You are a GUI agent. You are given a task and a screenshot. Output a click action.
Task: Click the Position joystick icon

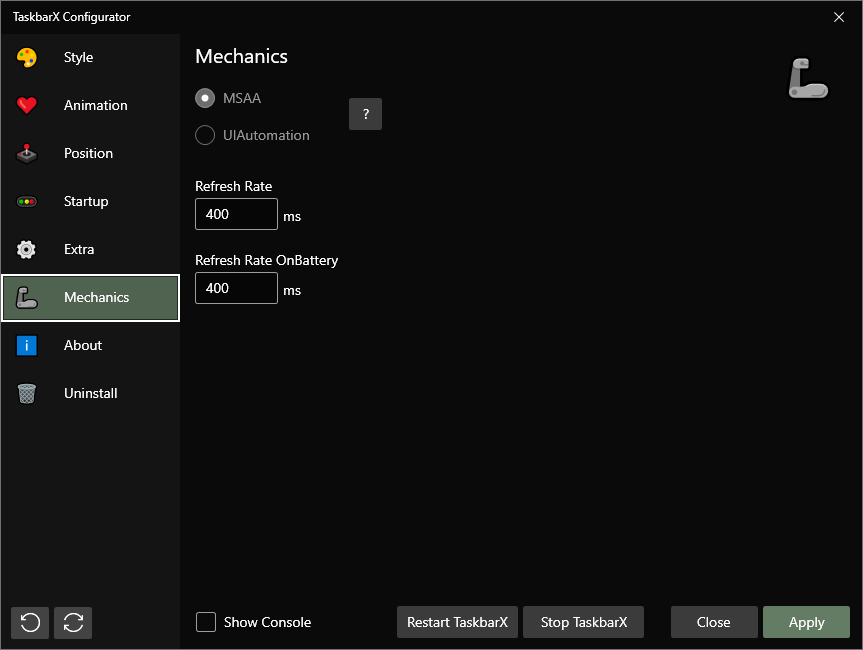pyautogui.click(x=25, y=153)
